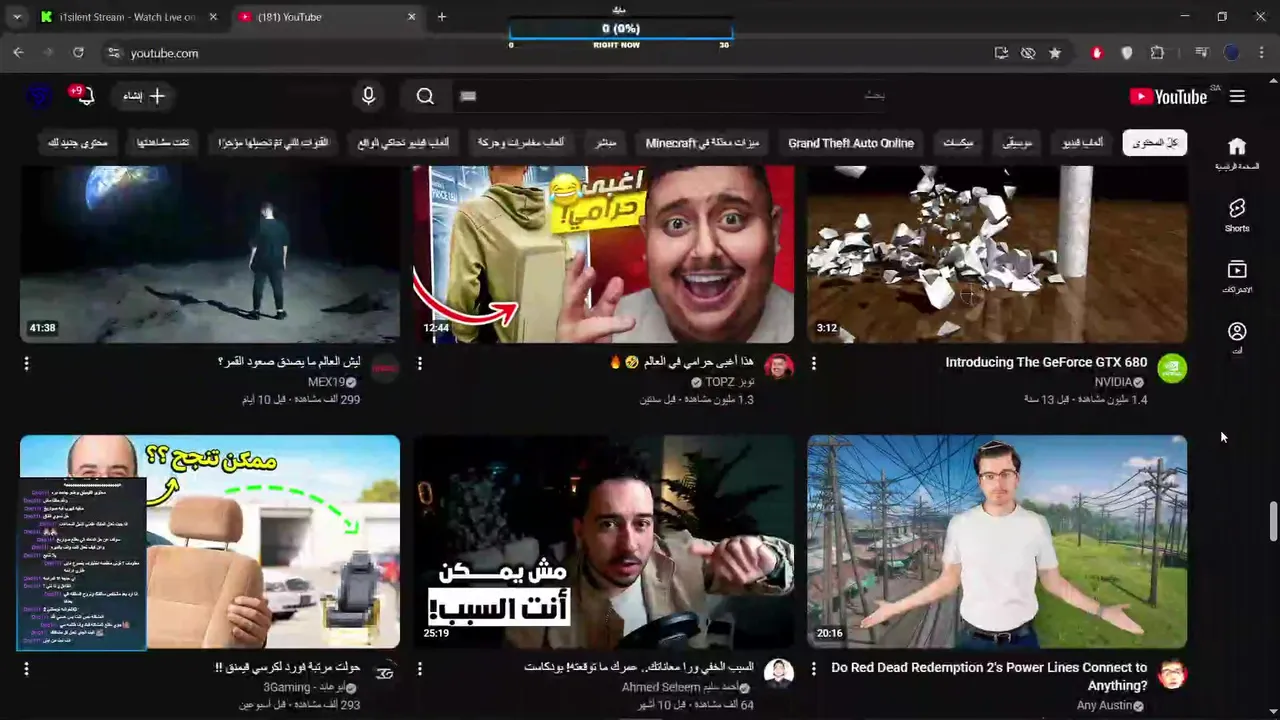This screenshot has height=720, width=1280.
Task: Open Red Dead Redemption power lines thumbnail
Action: tap(997, 541)
